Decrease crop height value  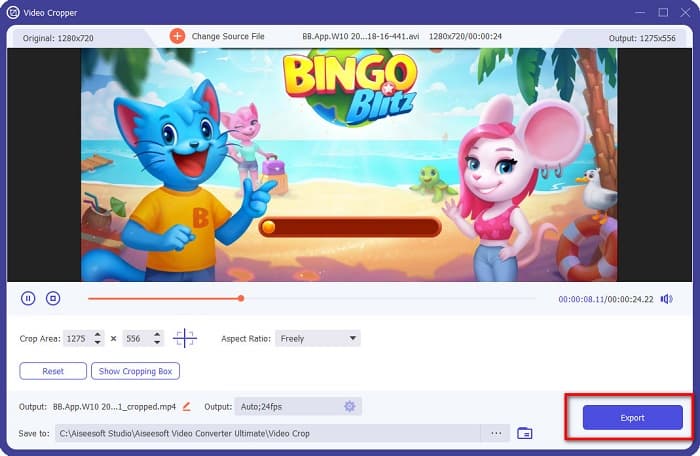coord(157,342)
